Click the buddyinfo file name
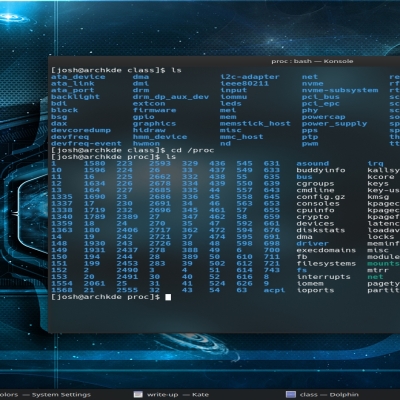 pyautogui.click(x=321, y=170)
